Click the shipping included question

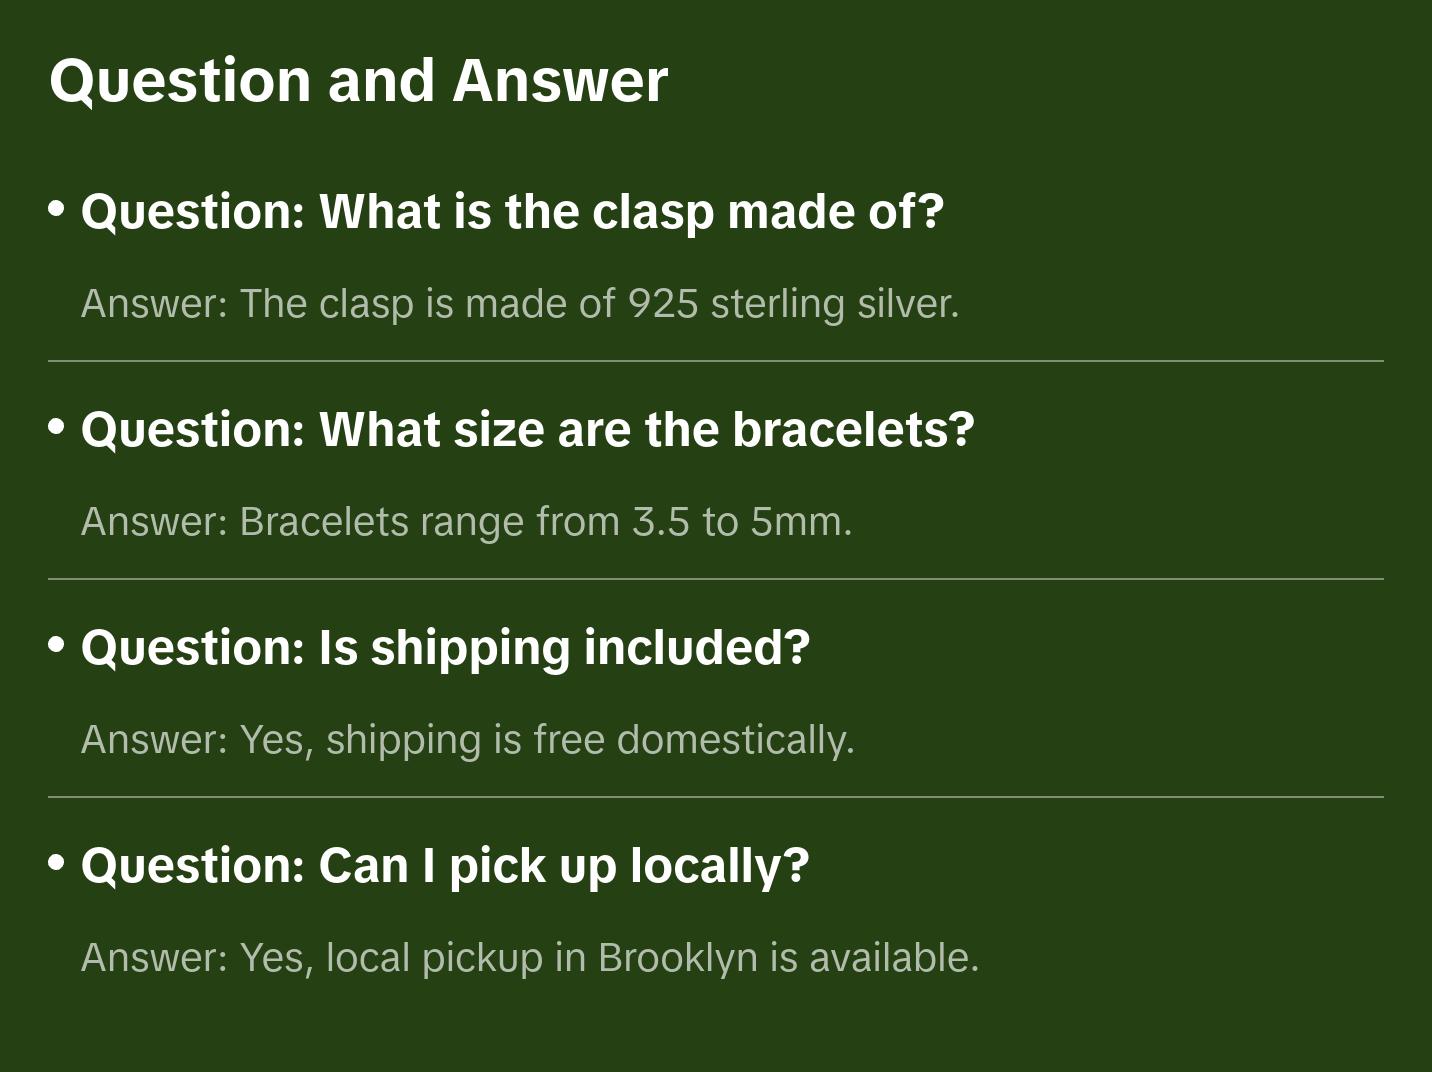(445, 647)
